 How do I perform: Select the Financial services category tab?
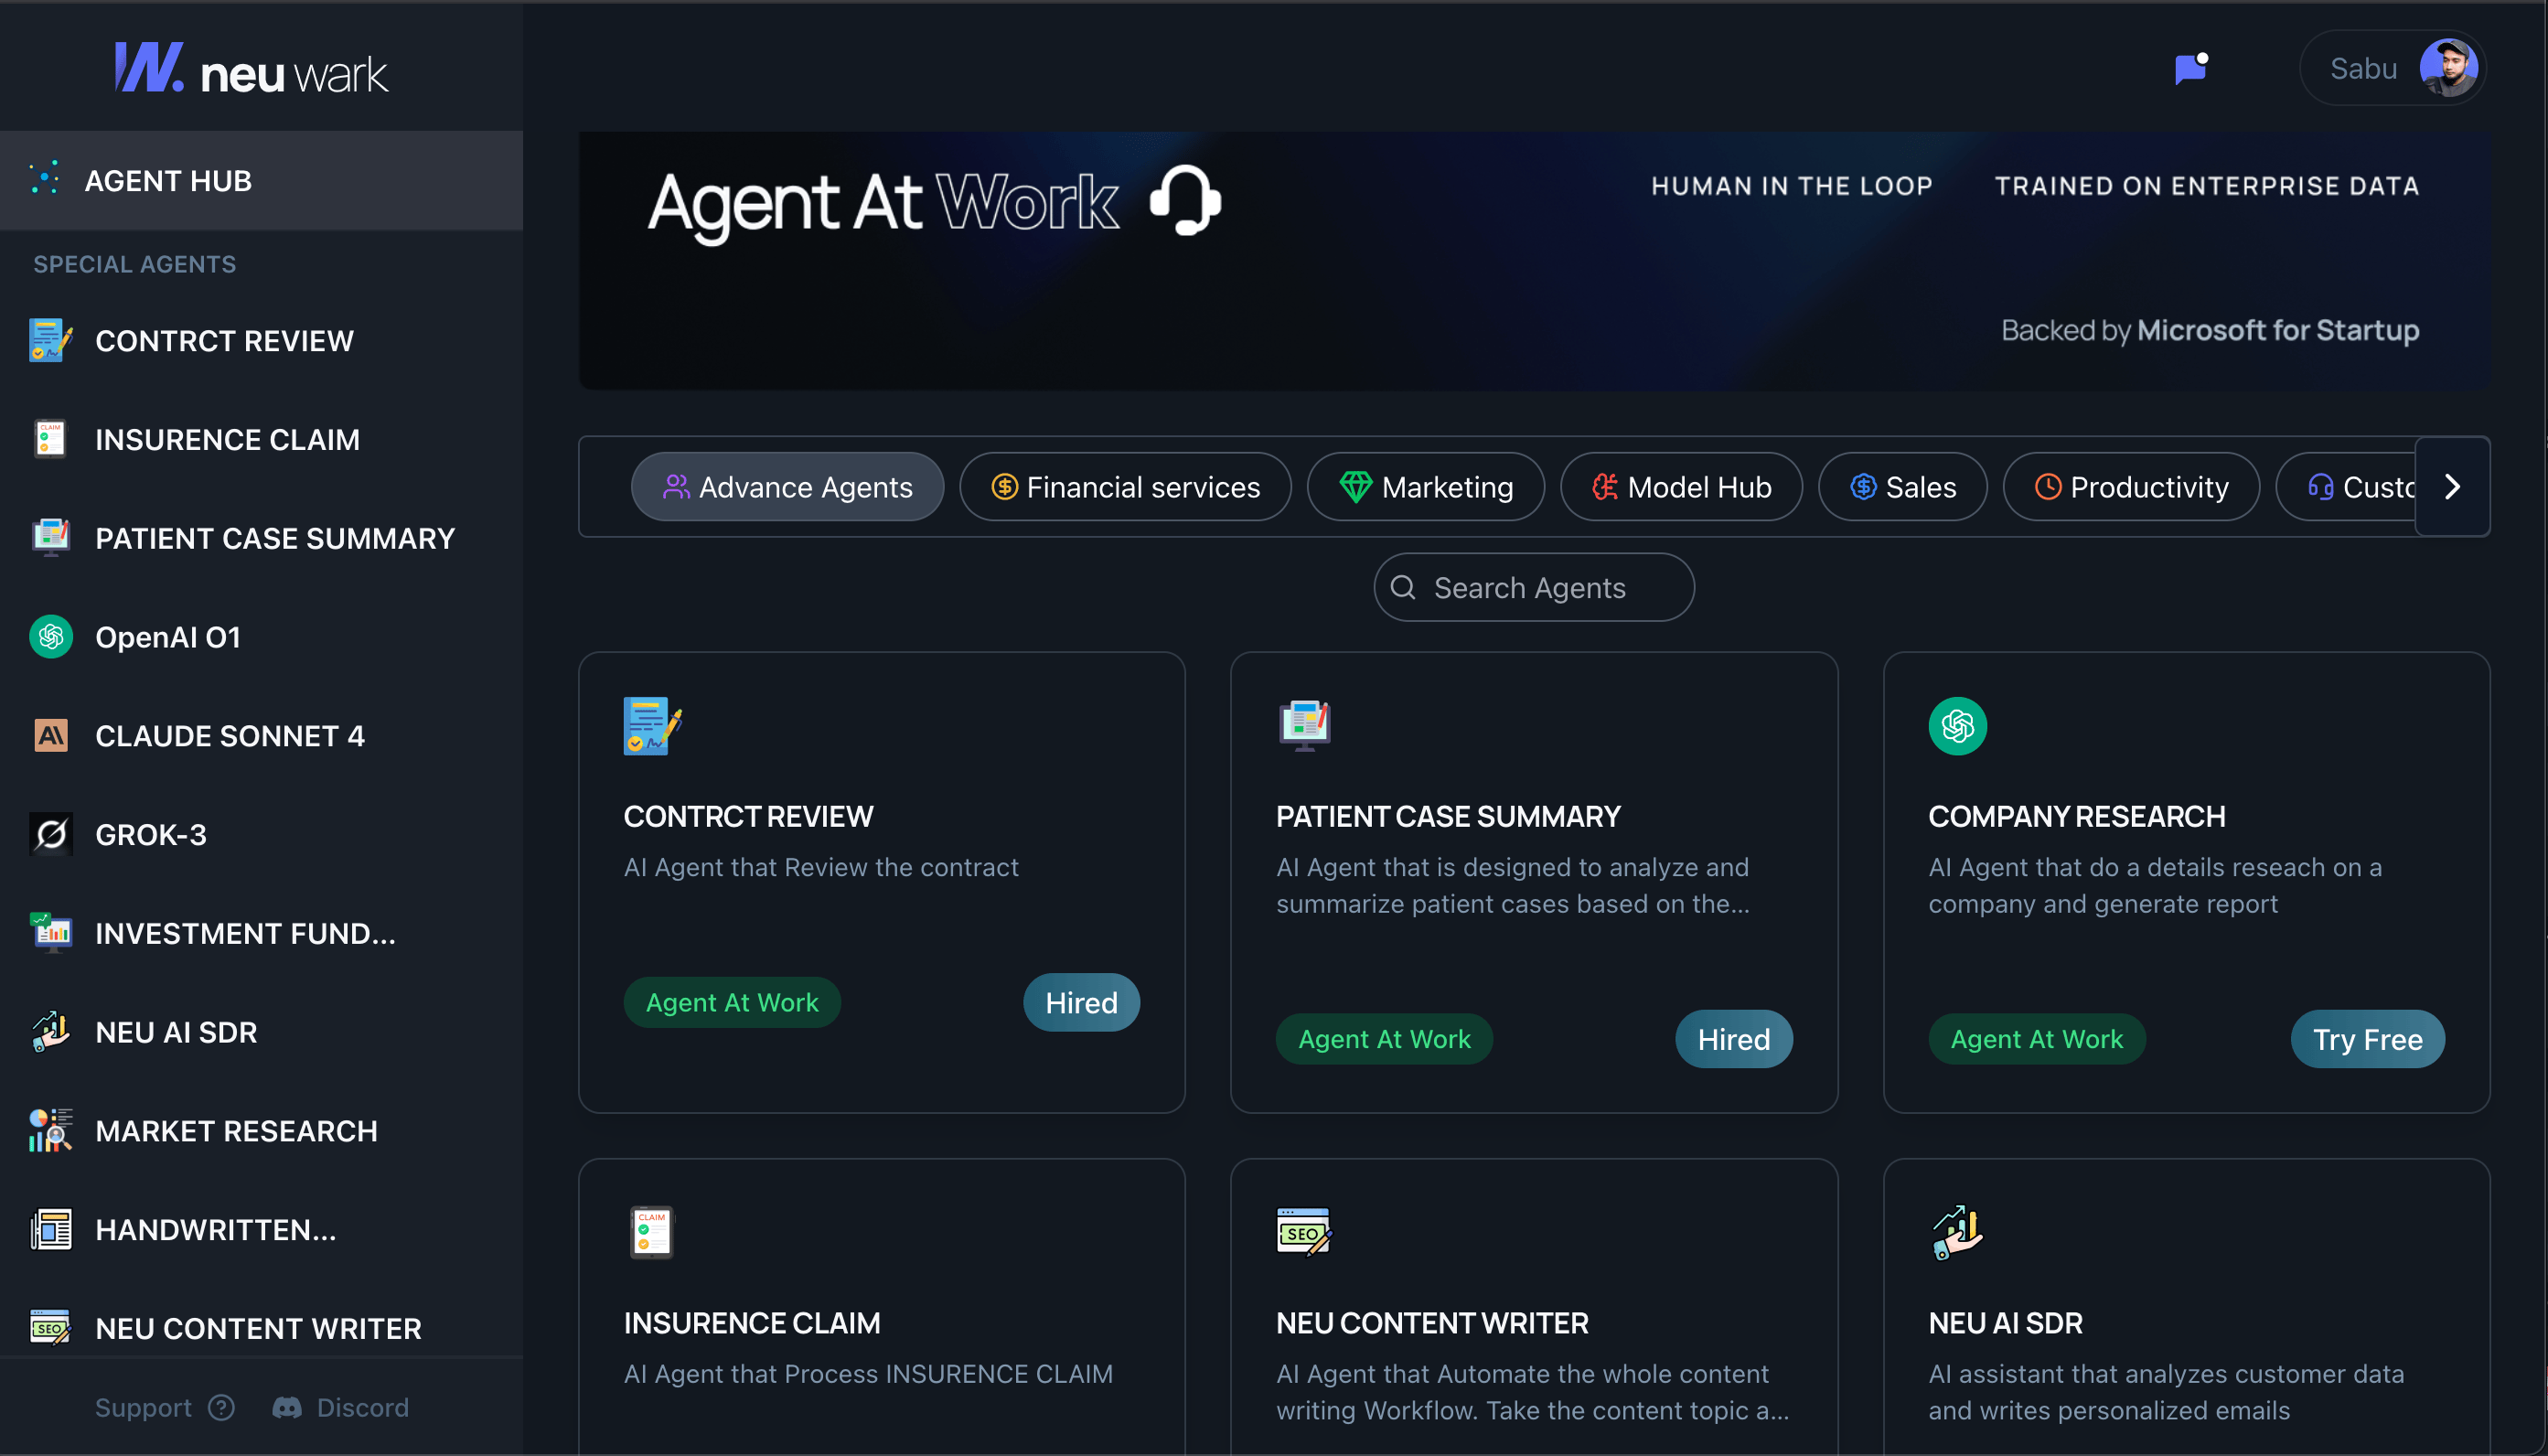(1125, 487)
